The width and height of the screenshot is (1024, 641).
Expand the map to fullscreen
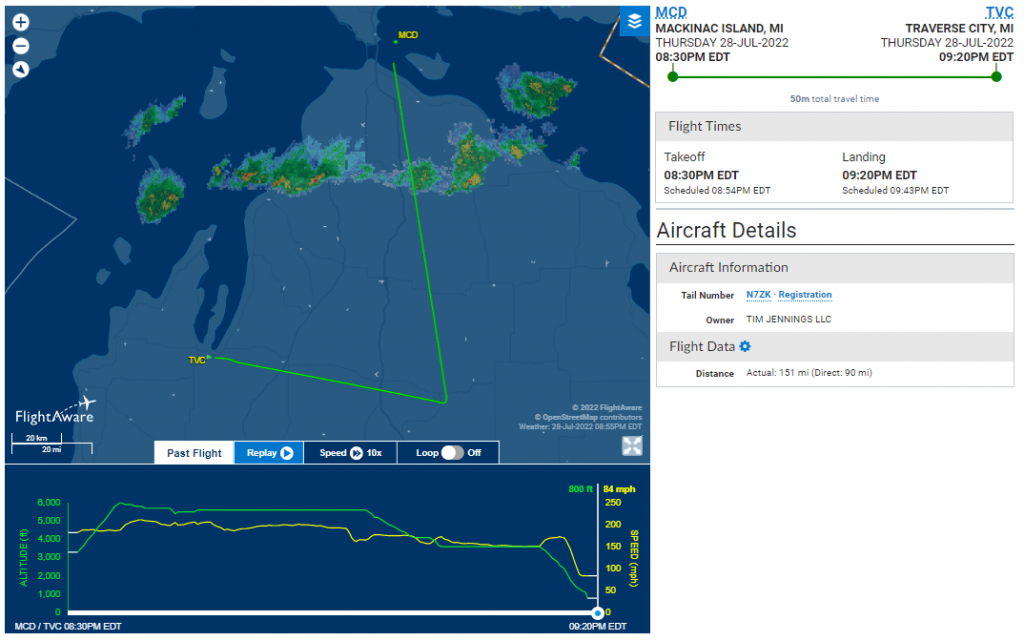(632, 446)
